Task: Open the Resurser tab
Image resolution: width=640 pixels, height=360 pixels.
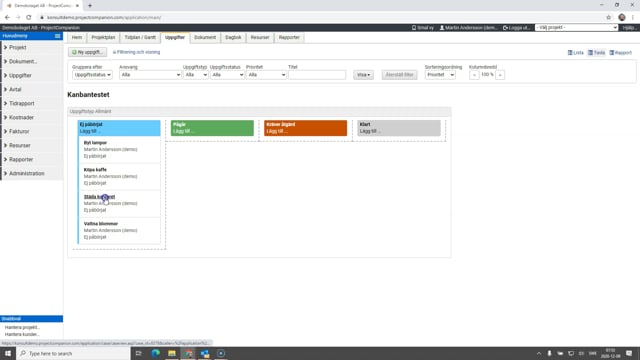Action: coord(260,38)
